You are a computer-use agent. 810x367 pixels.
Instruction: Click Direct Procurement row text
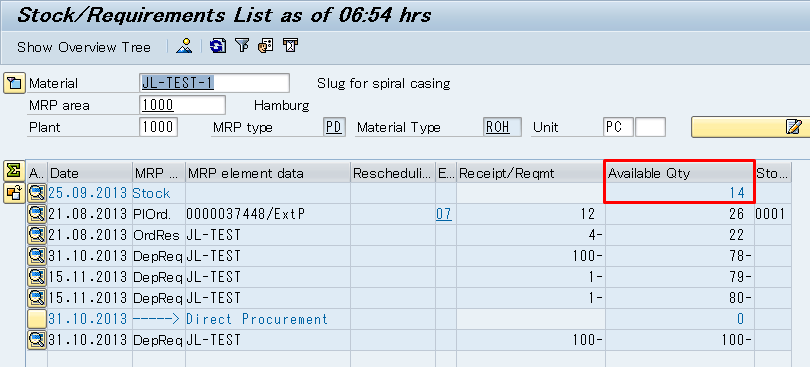pos(257,319)
